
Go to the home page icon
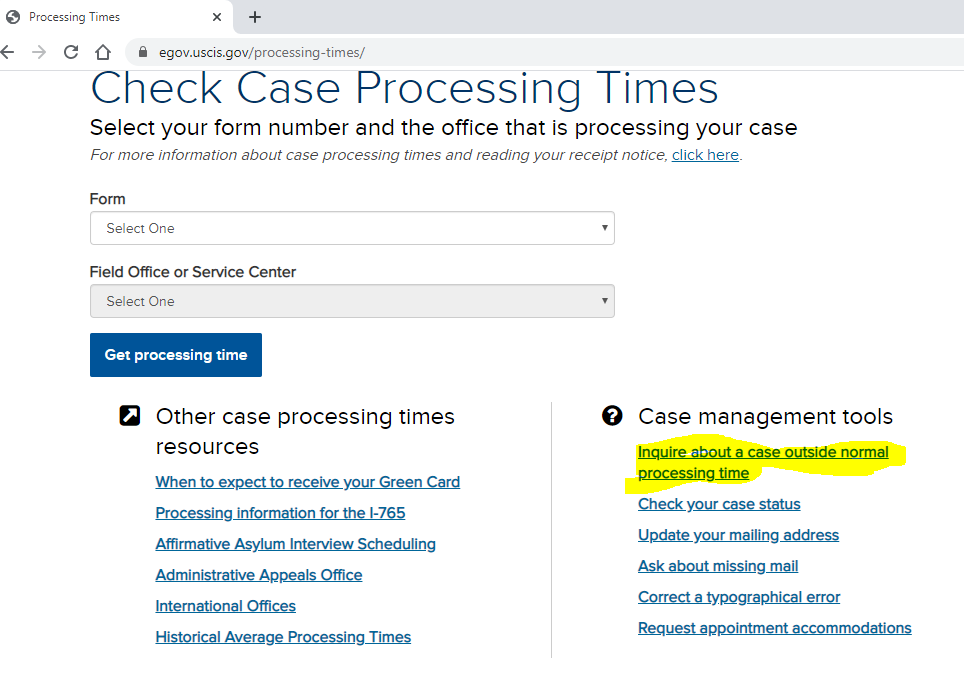click(103, 52)
